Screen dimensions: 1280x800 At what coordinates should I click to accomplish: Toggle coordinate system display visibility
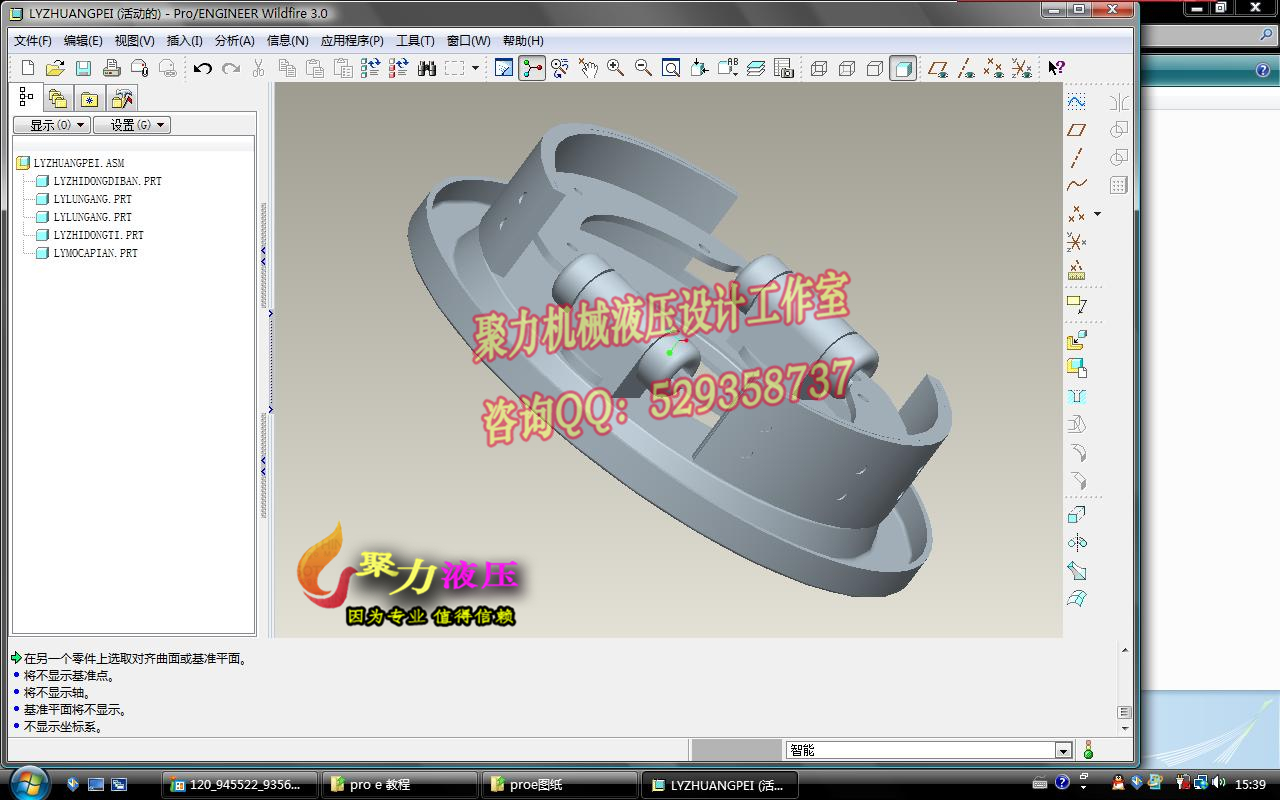1024,68
